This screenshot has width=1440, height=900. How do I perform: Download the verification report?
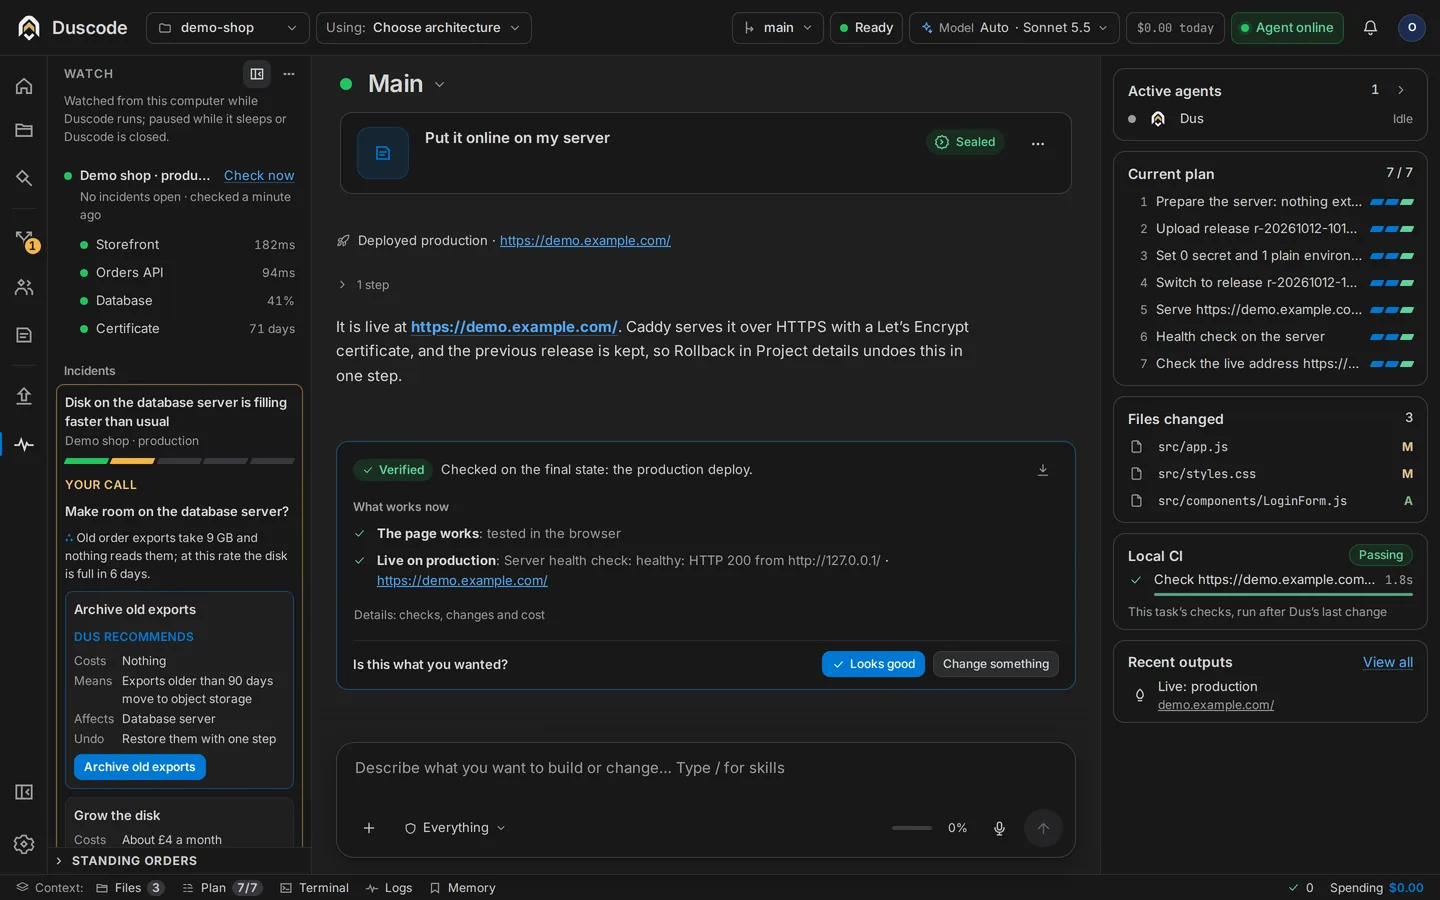click(1042, 470)
